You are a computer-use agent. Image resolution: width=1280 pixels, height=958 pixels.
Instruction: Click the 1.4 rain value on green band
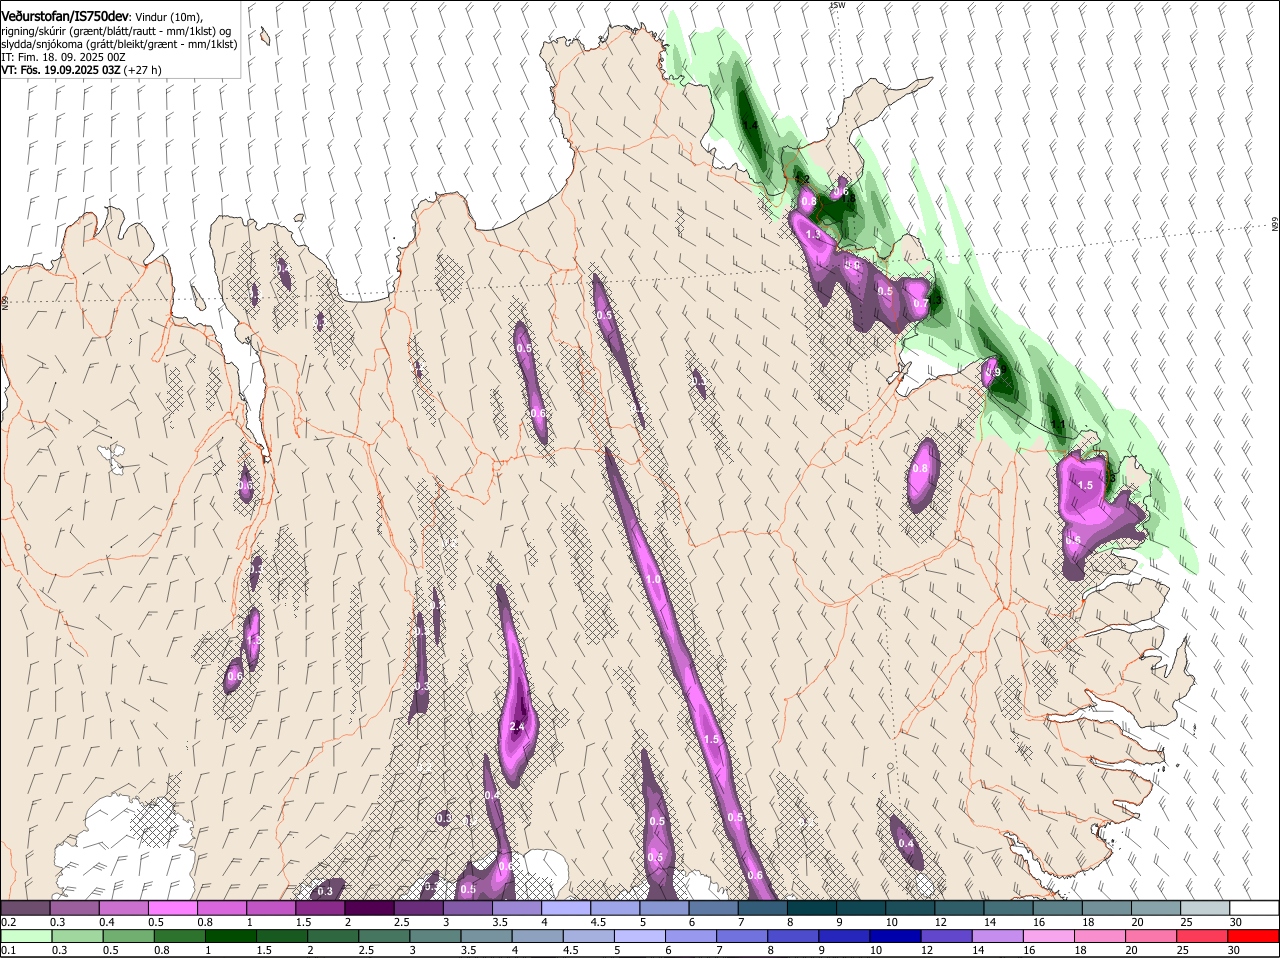(750, 125)
